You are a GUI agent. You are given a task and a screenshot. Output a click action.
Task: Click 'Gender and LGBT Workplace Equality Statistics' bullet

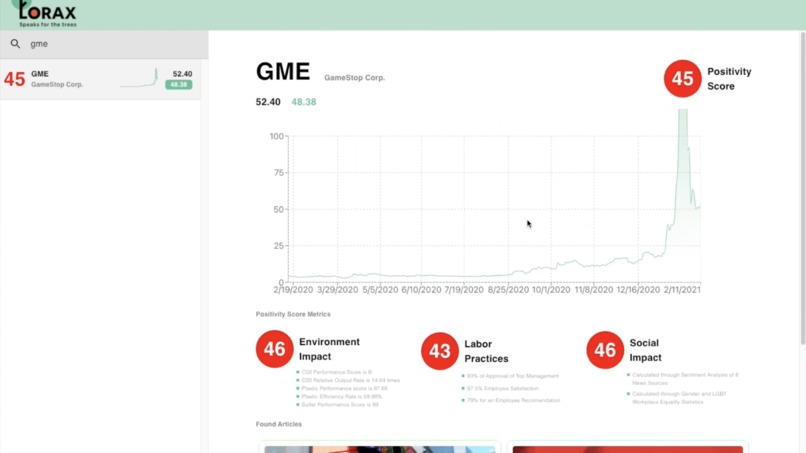[679, 398]
